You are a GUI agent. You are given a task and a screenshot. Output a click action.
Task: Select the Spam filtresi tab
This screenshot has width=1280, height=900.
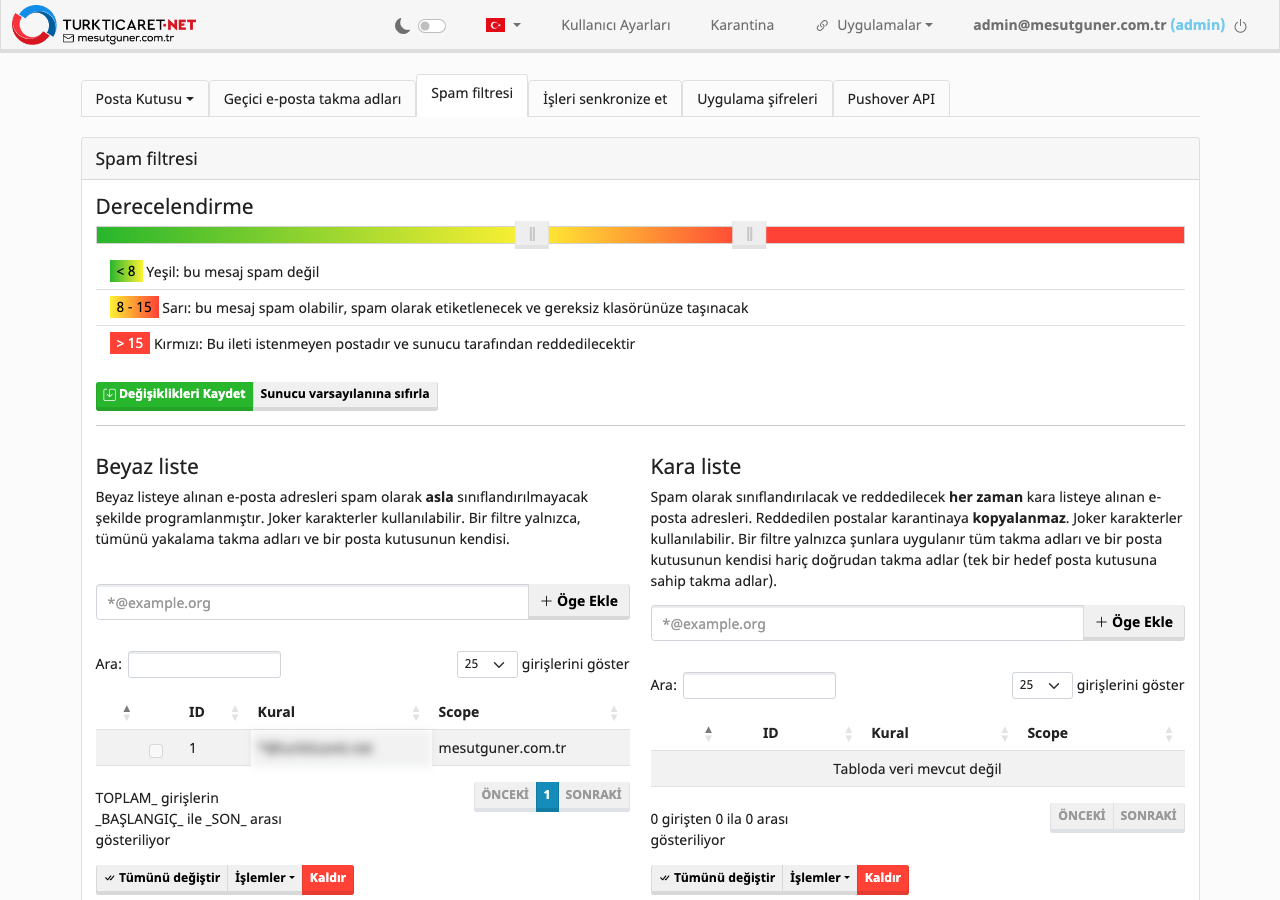point(472,94)
